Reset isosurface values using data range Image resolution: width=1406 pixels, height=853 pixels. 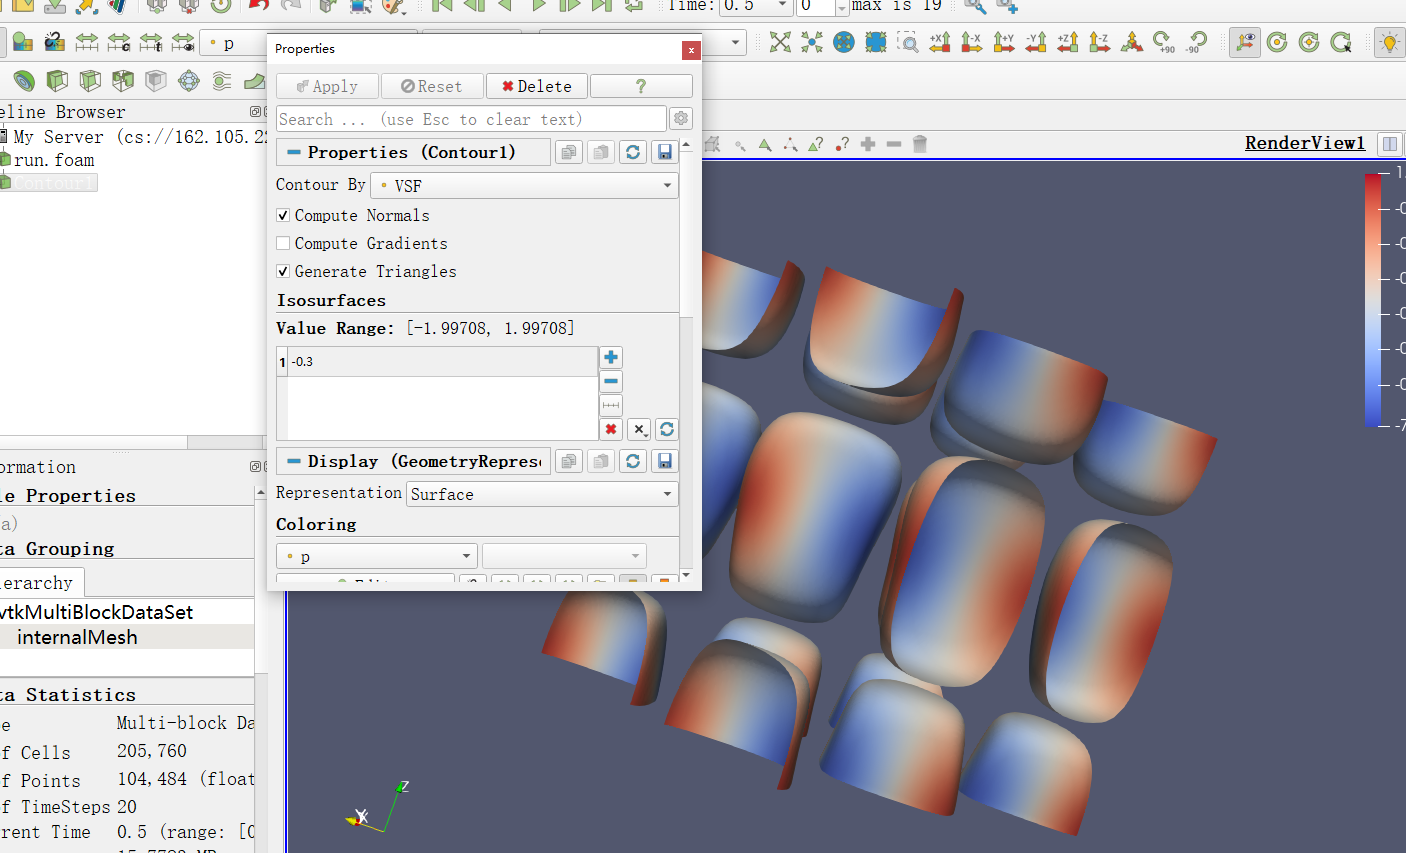(667, 429)
